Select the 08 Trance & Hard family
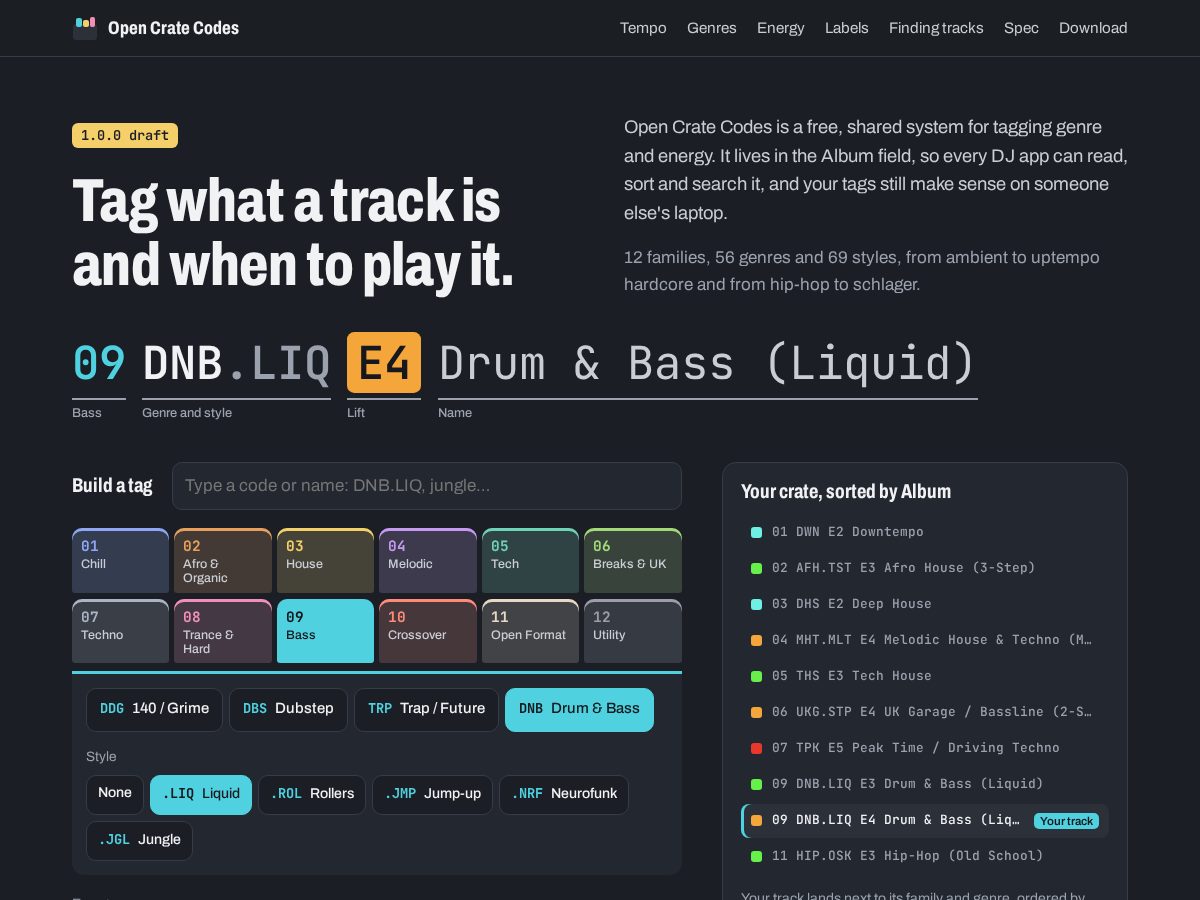 click(223, 631)
